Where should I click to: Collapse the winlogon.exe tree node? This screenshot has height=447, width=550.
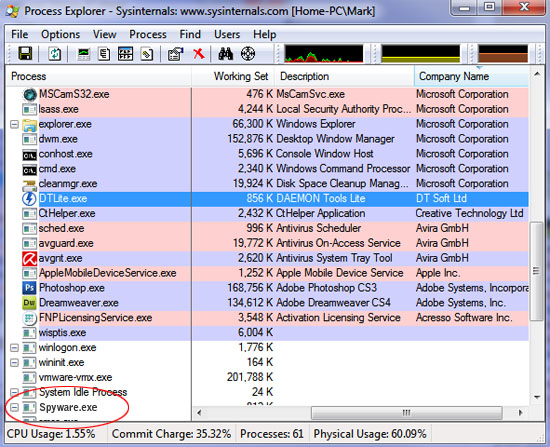point(14,348)
